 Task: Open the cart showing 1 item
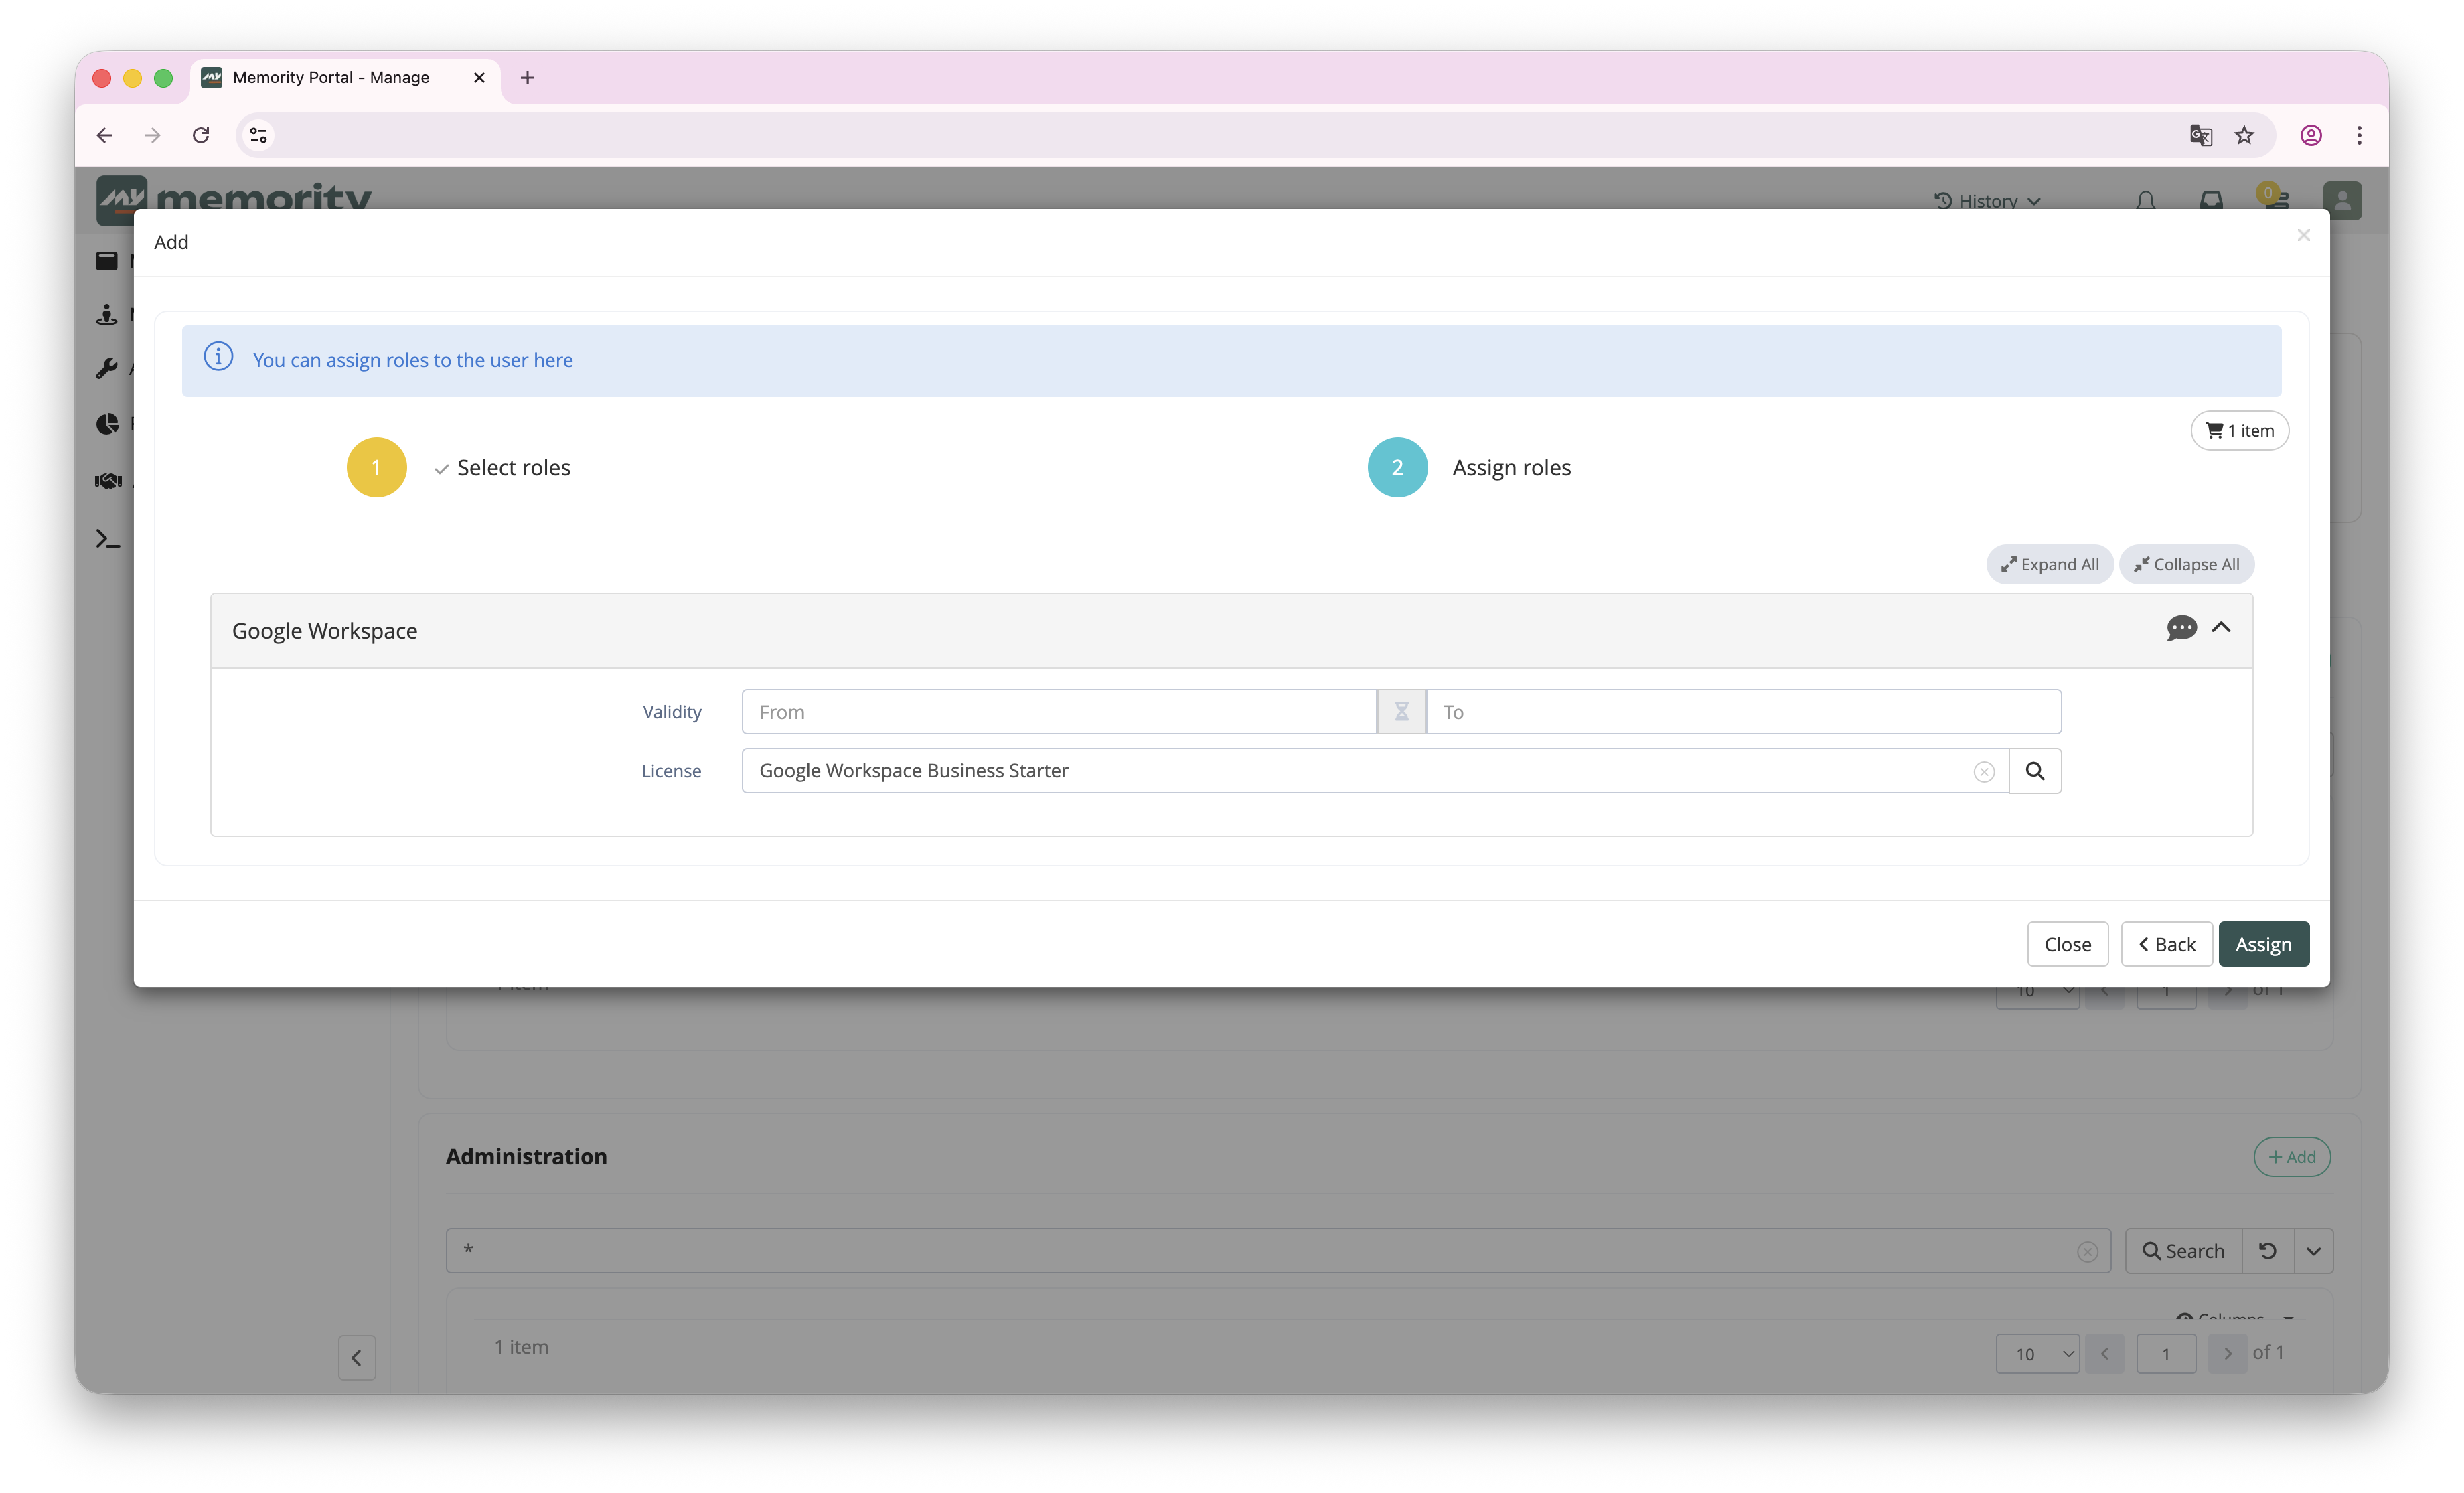(x=2239, y=430)
